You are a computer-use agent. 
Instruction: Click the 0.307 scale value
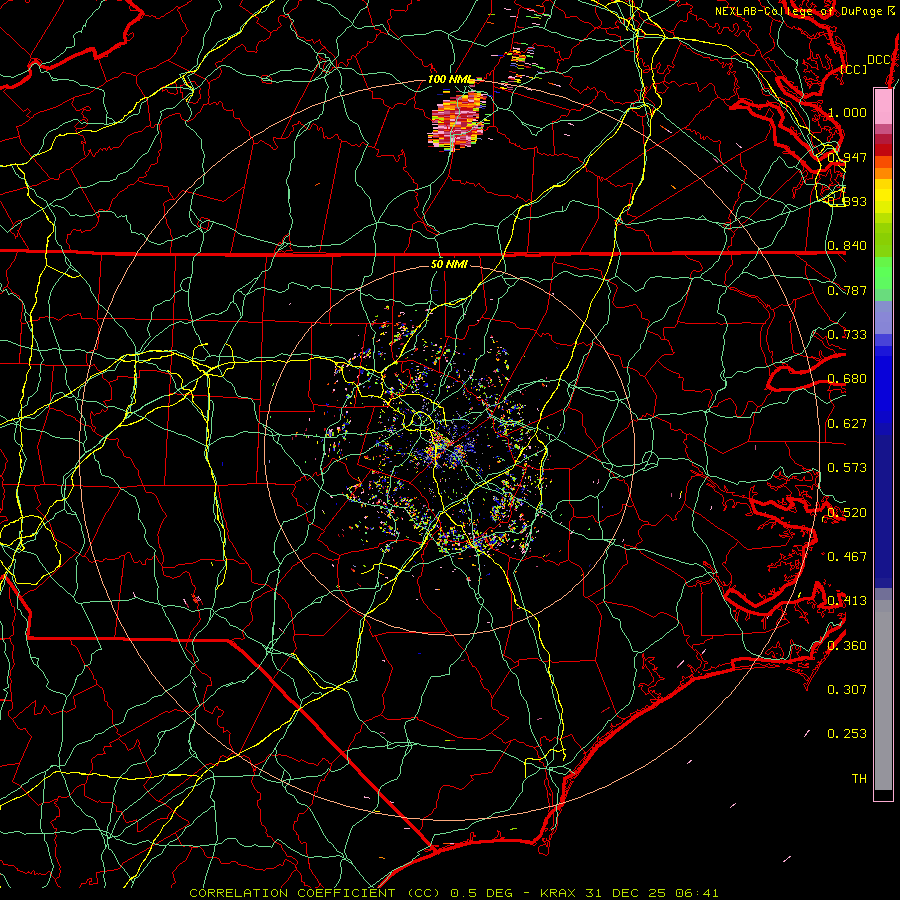pyautogui.click(x=847, y=690)
